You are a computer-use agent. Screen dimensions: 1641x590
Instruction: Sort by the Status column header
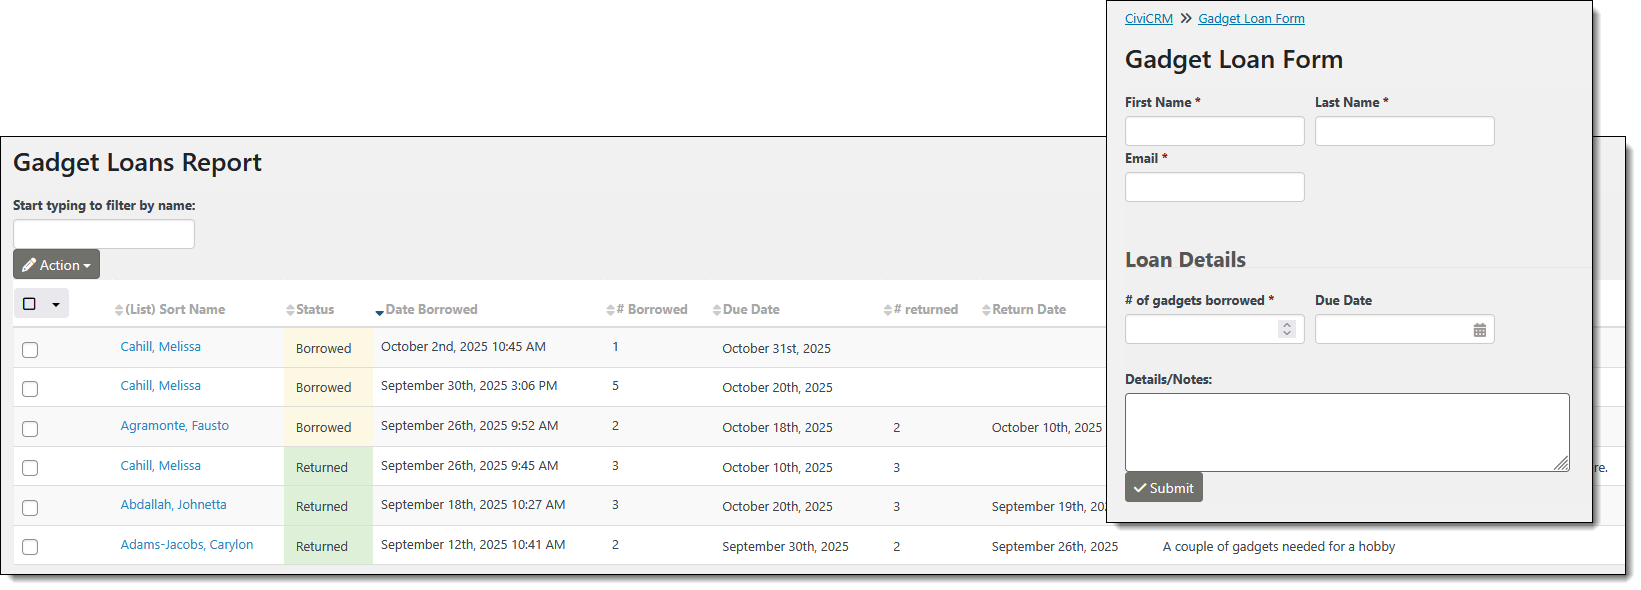click(x=314, y=310)
